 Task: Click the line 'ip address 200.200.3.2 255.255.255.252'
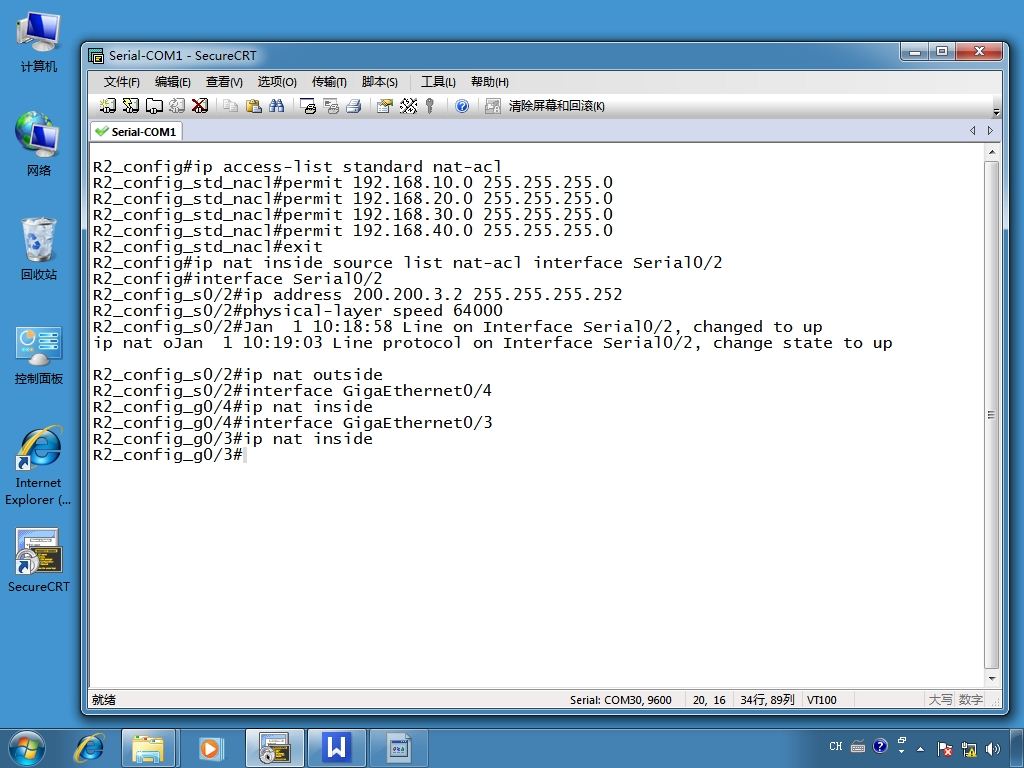pos(357,295)
